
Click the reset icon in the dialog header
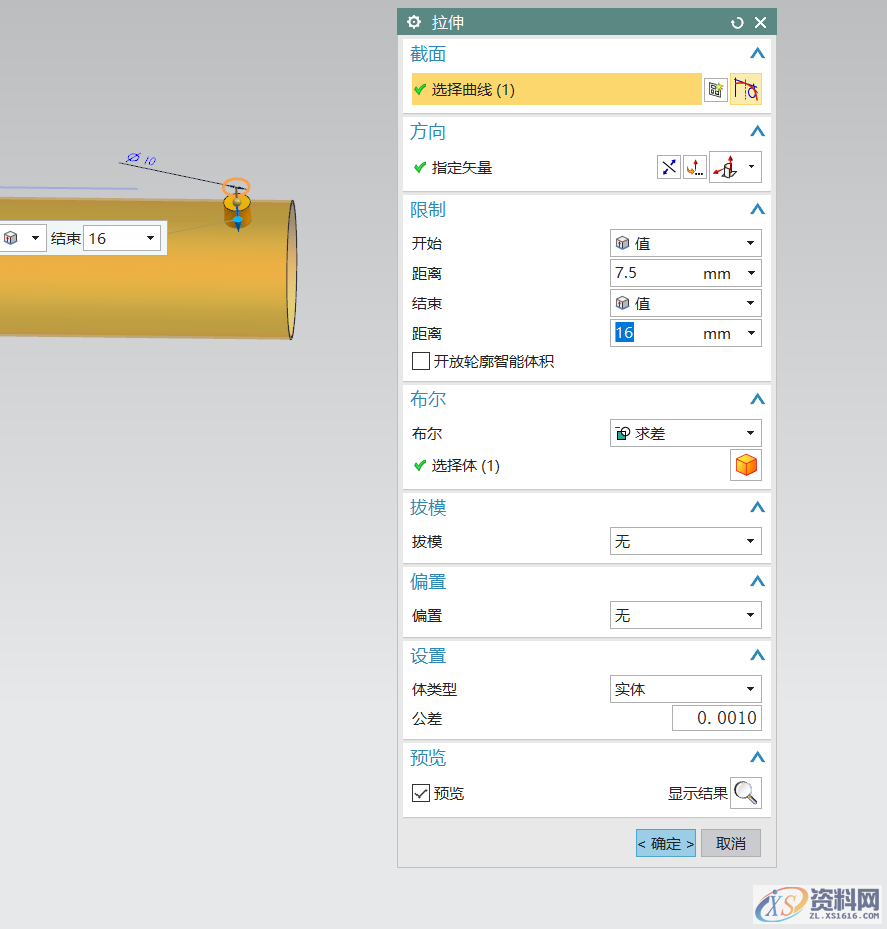tap(739, 21)
